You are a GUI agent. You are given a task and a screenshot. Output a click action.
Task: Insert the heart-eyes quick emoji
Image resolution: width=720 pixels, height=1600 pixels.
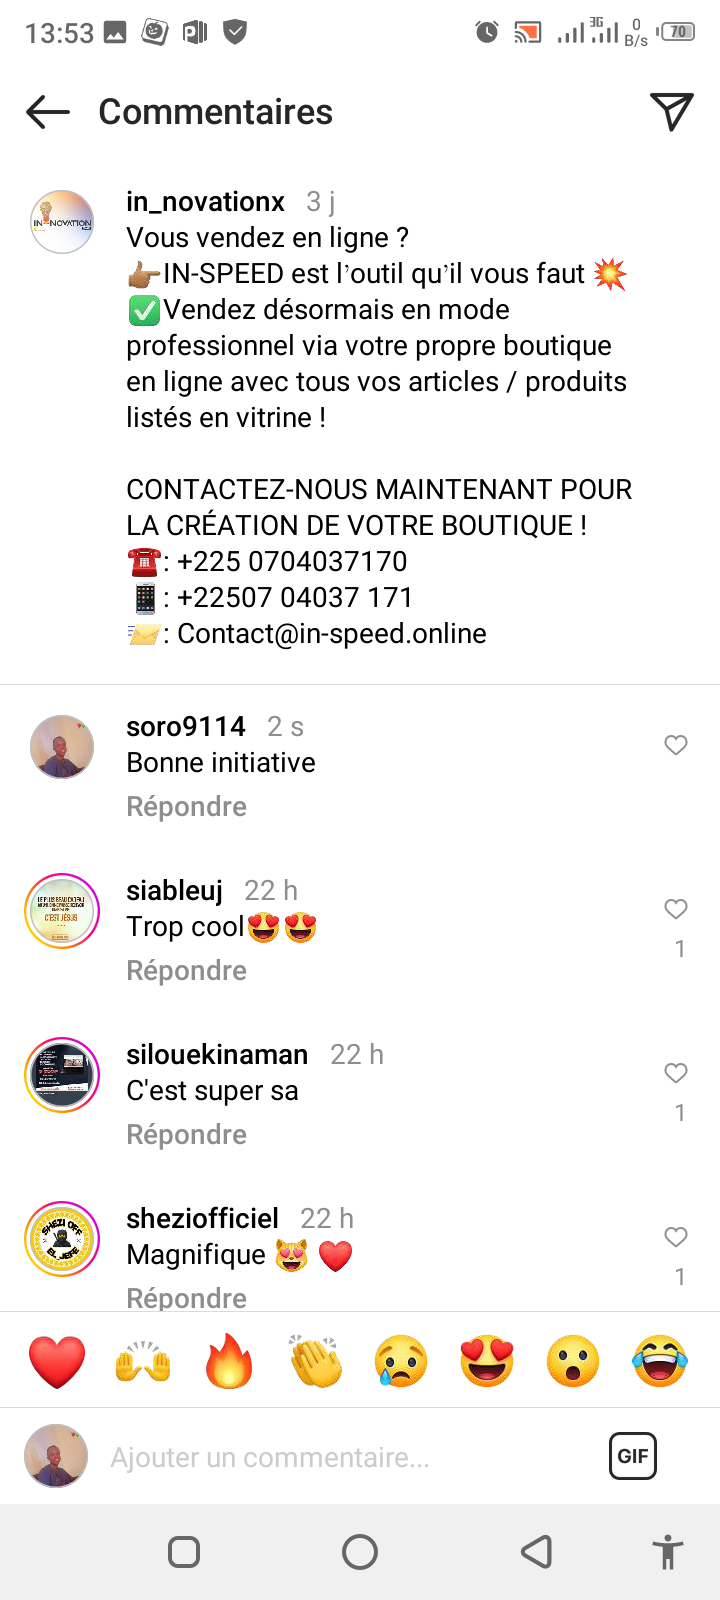(x=487, y=1361)
